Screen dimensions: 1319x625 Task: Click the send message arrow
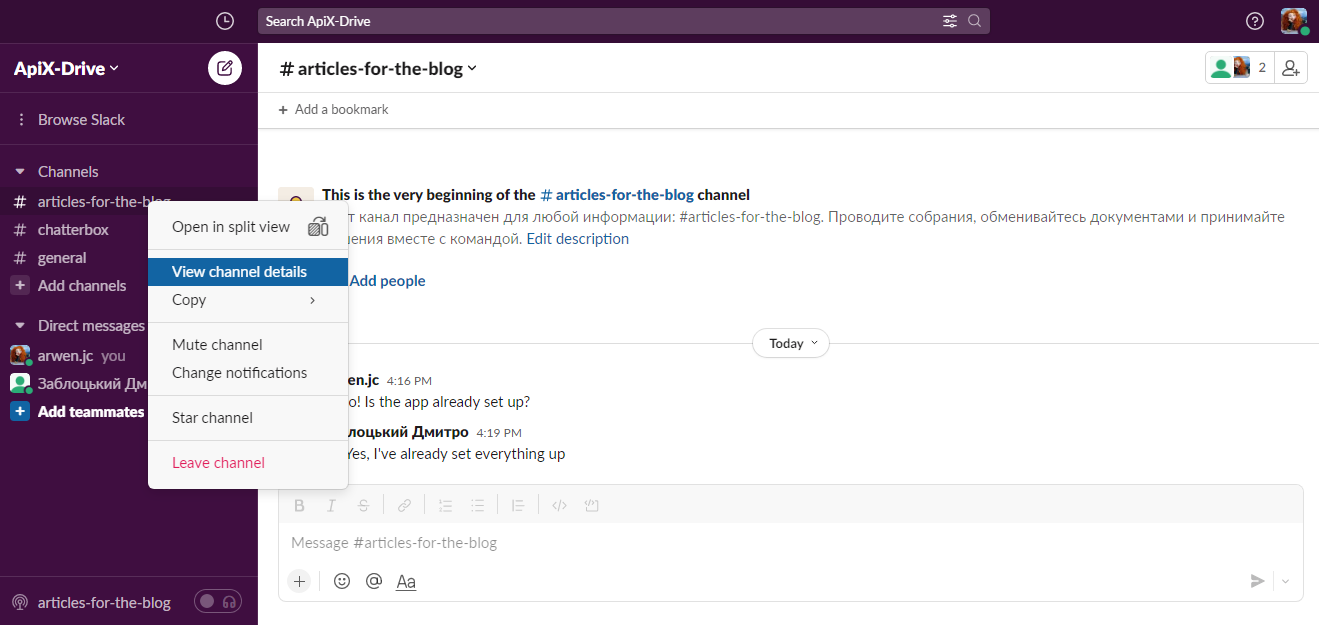pyautogui.click(x=1257, y=581)
